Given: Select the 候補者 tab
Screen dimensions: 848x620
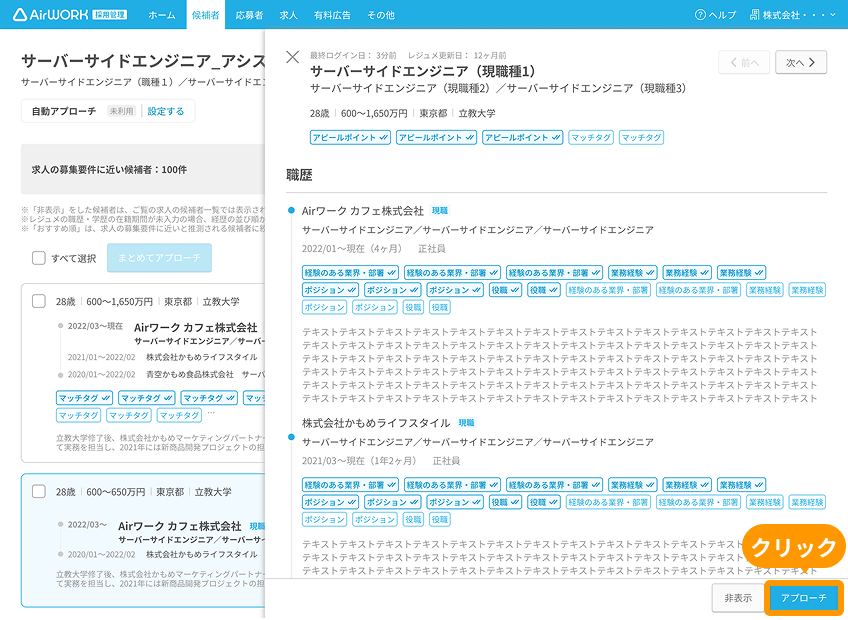Looking at the screenshot, I should [x=206, y=15].
